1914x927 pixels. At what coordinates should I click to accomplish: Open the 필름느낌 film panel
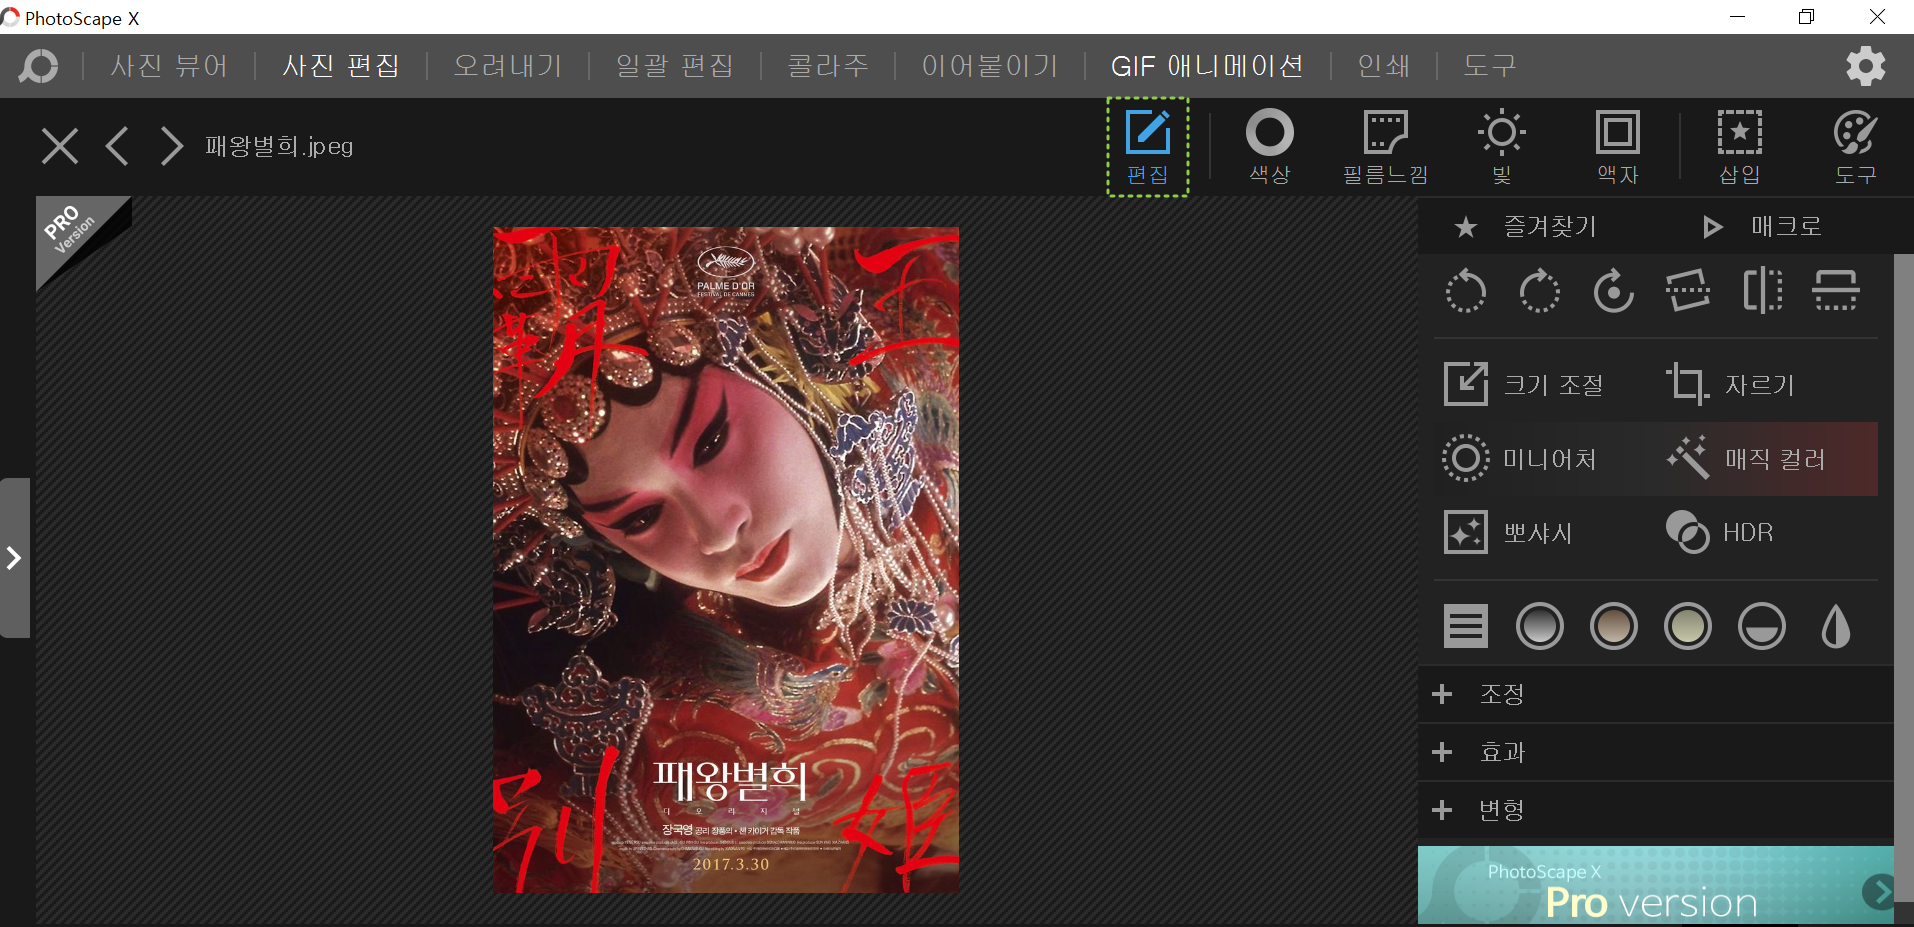point(1386,147)
